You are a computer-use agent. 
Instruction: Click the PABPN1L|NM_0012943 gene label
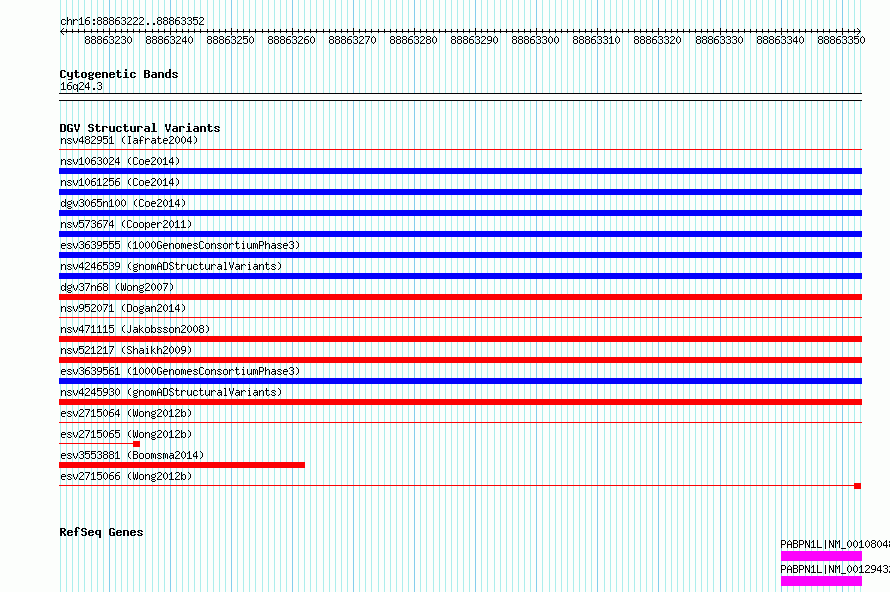click(x=835, y=569)
